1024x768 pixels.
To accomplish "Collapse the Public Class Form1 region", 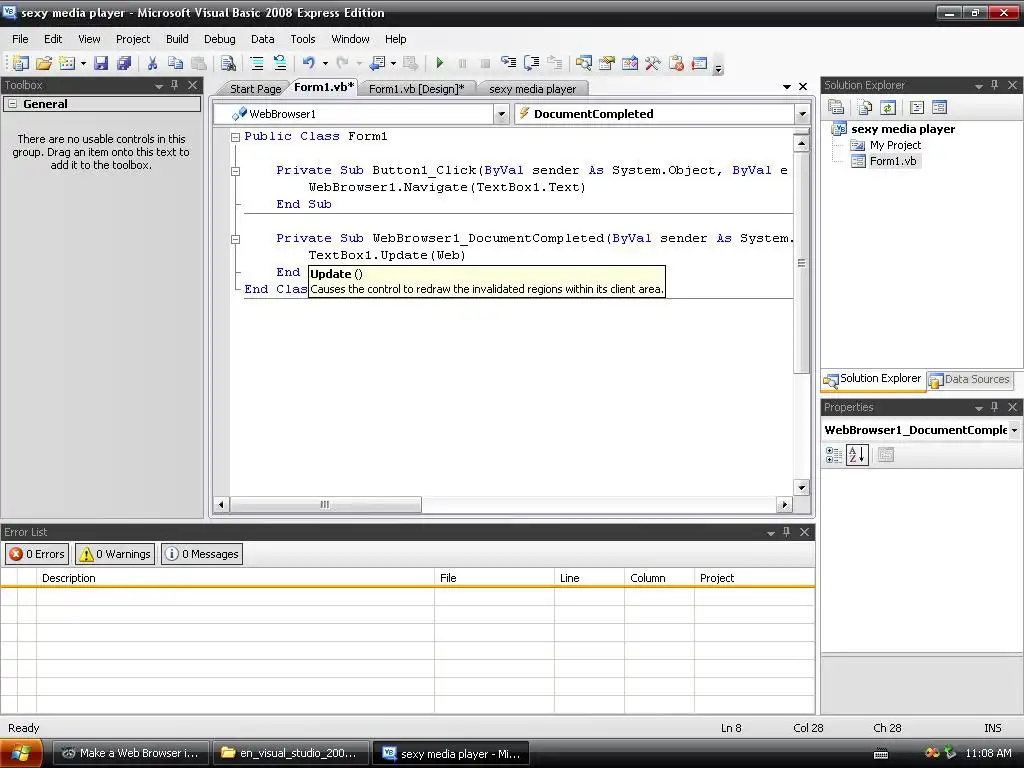I will click(235, 137).
